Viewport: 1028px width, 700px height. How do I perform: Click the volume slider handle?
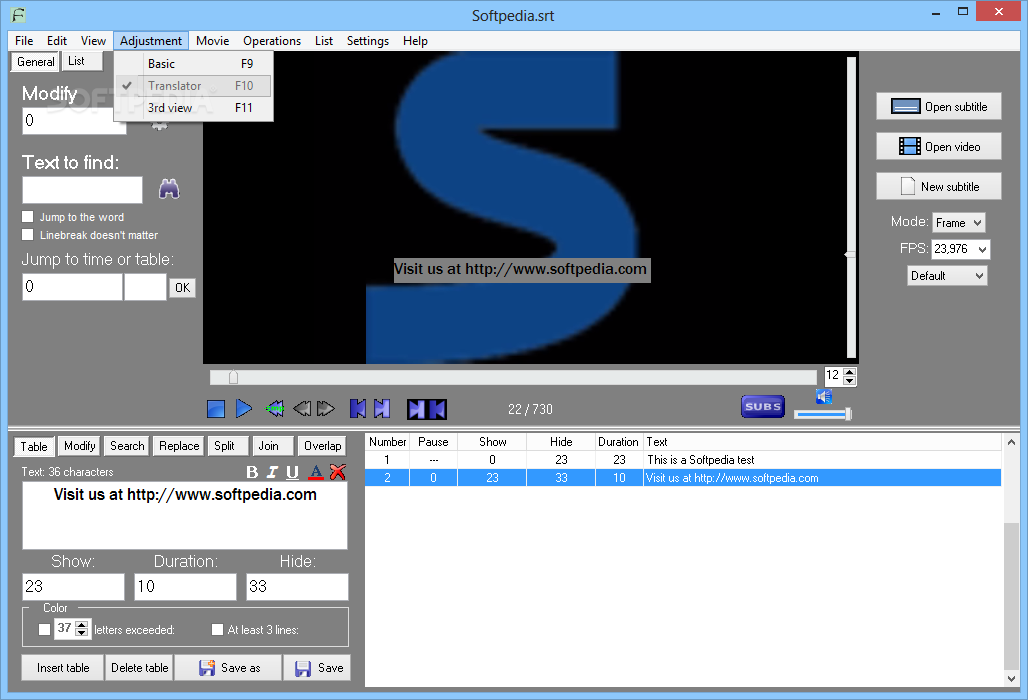pyautogui.click(x=848, y=414)
